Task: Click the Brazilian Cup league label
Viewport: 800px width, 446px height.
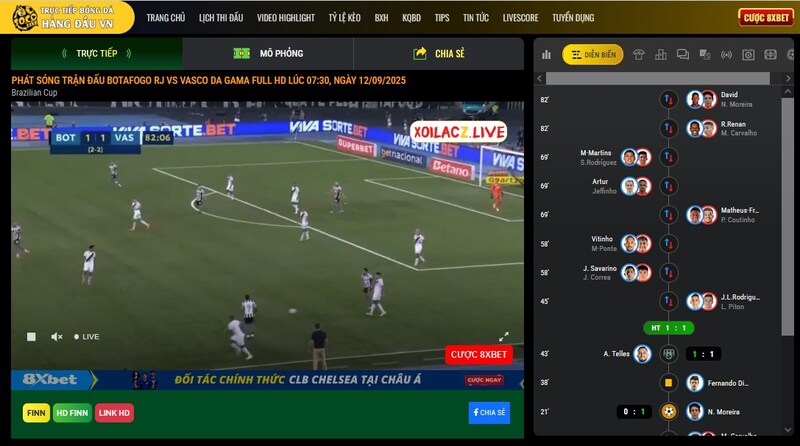Action: click(x=34, y=92)
